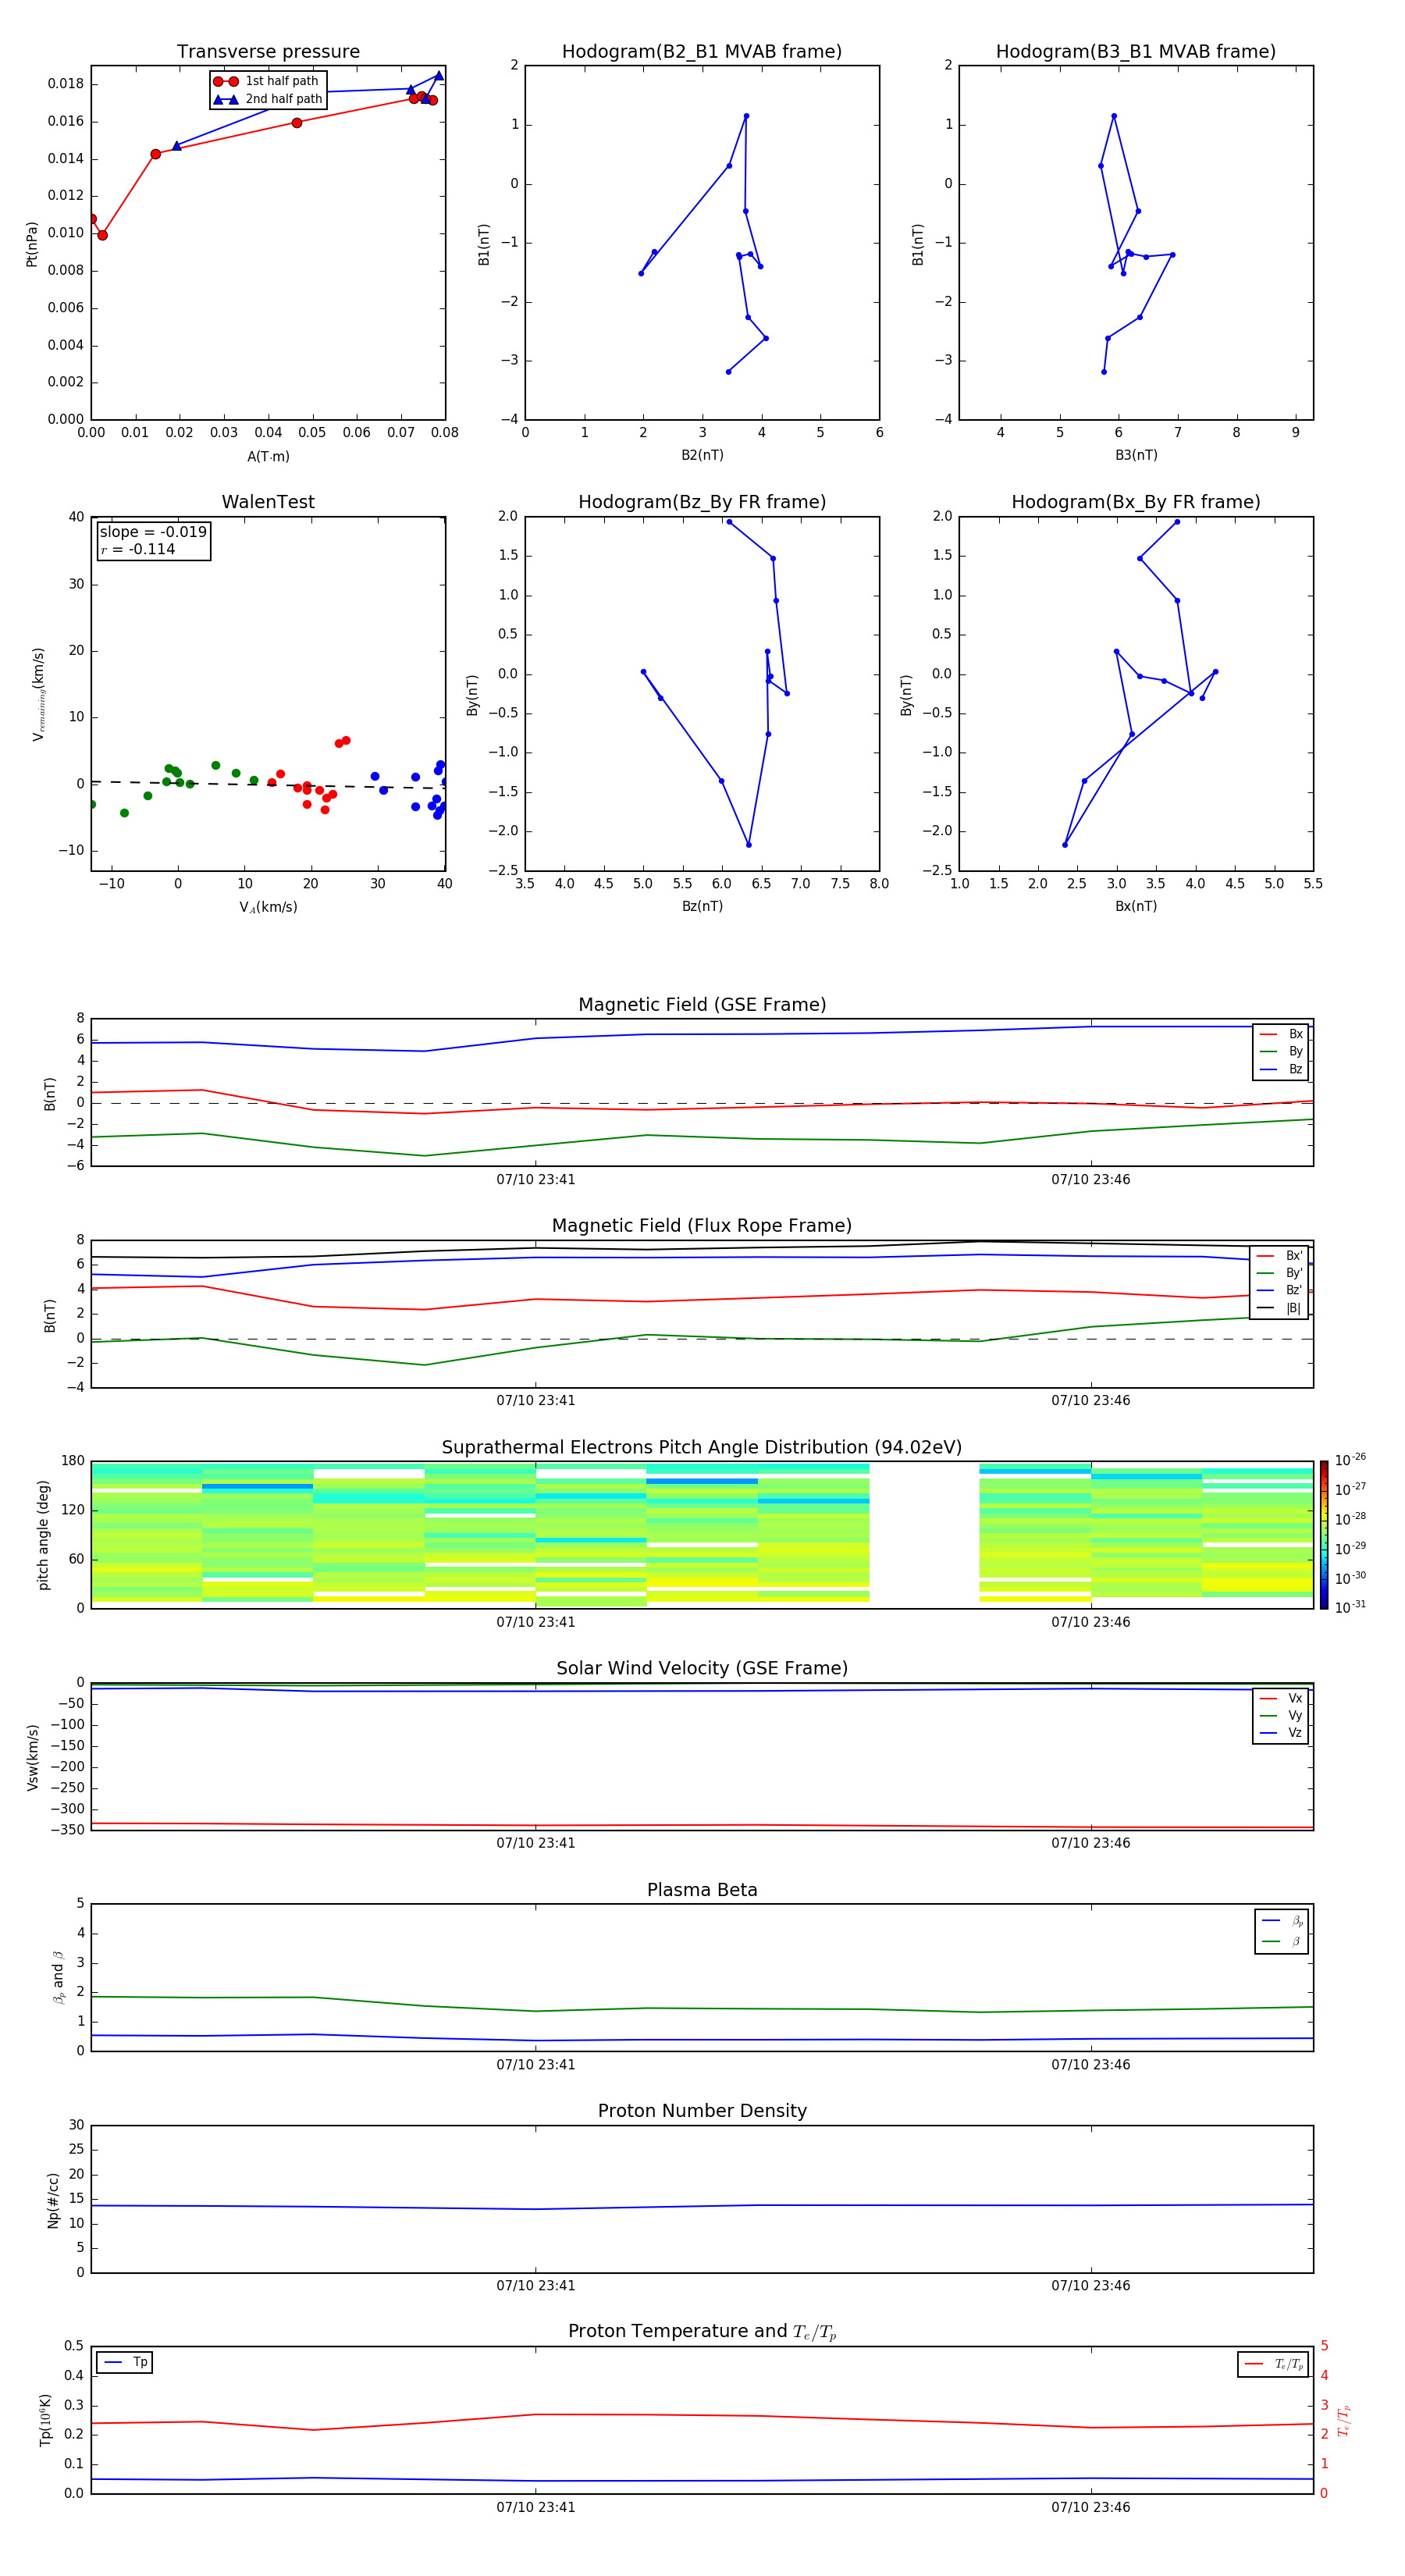Select the 'By' entry in GSE legend
The width and height of the screenshot is (1405, 2576).
point(1281,1051)
